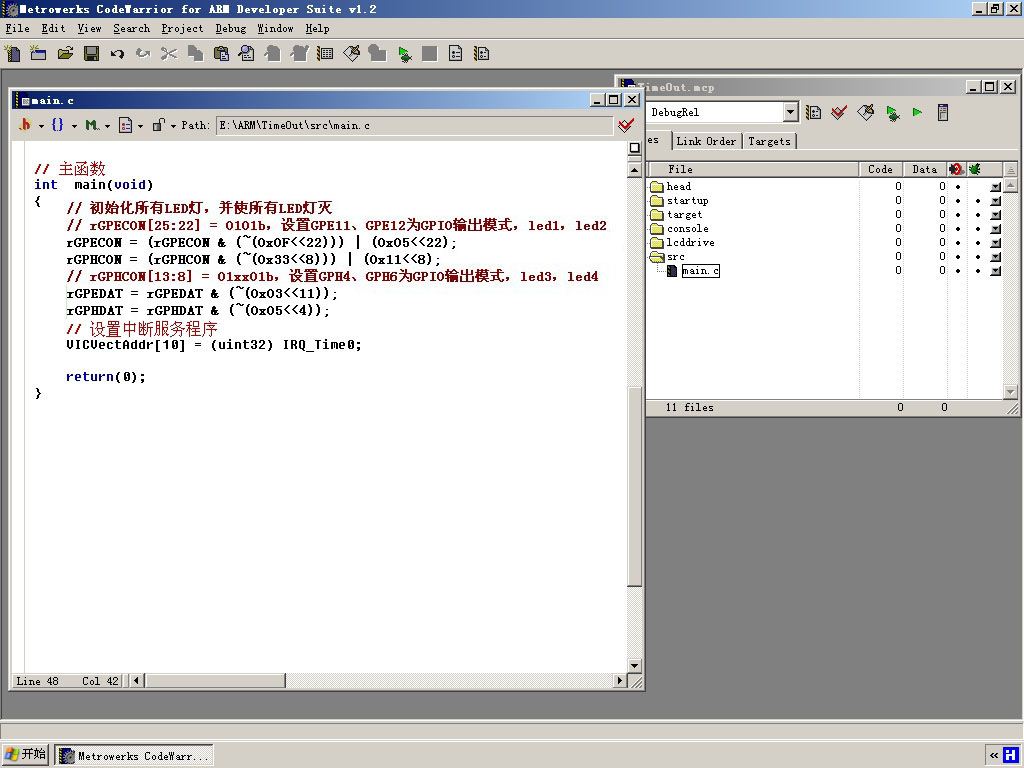
Task: Click the last settings-list icon in main toolbar
Action: [482, 54]
